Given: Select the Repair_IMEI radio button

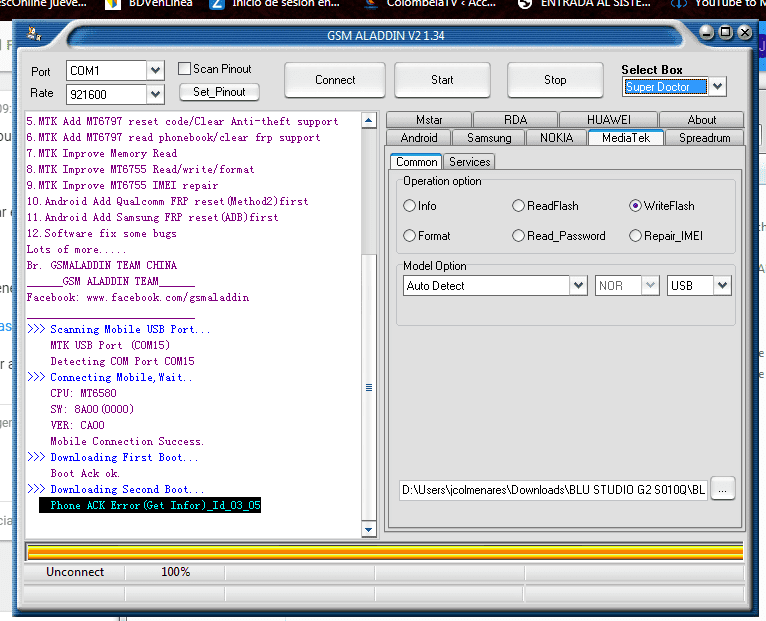Looking at the screenshot, I should [635, 236].
